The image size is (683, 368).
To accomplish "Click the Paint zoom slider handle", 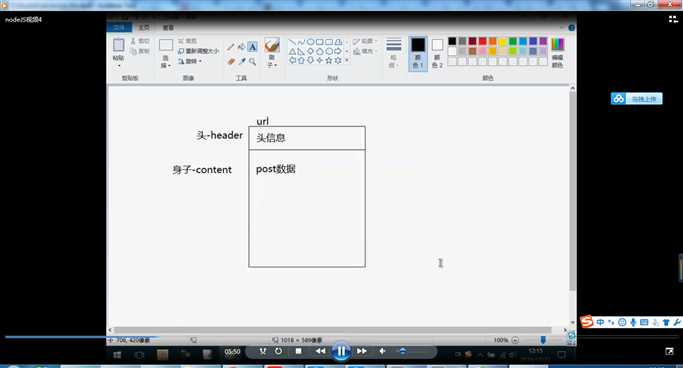I will pyautogui.click(x=543, y=340).
